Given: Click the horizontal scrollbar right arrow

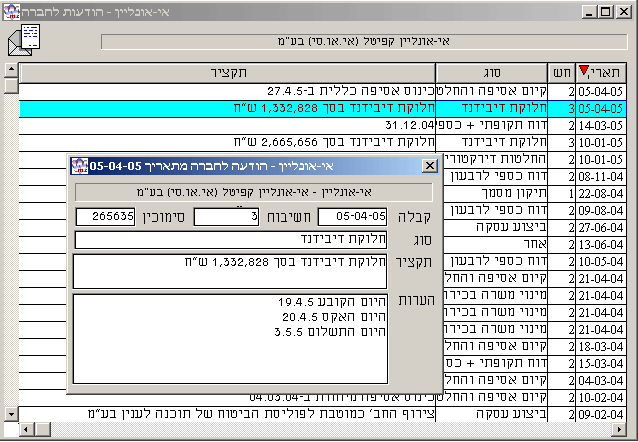Looking at the screenshot, I should [x=619, y=429].
